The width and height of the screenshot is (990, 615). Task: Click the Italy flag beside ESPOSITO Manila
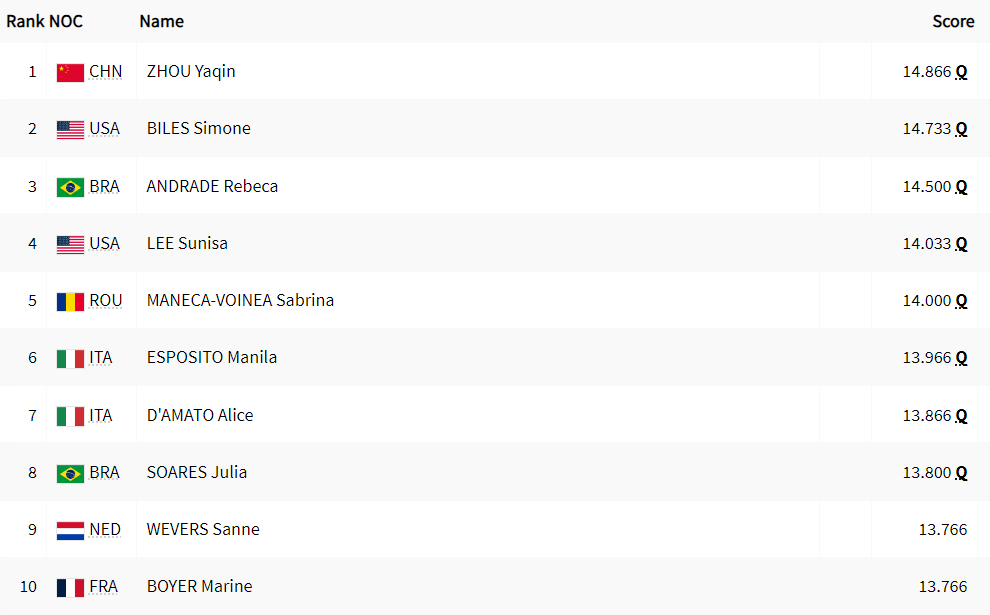tap(70, 359)
